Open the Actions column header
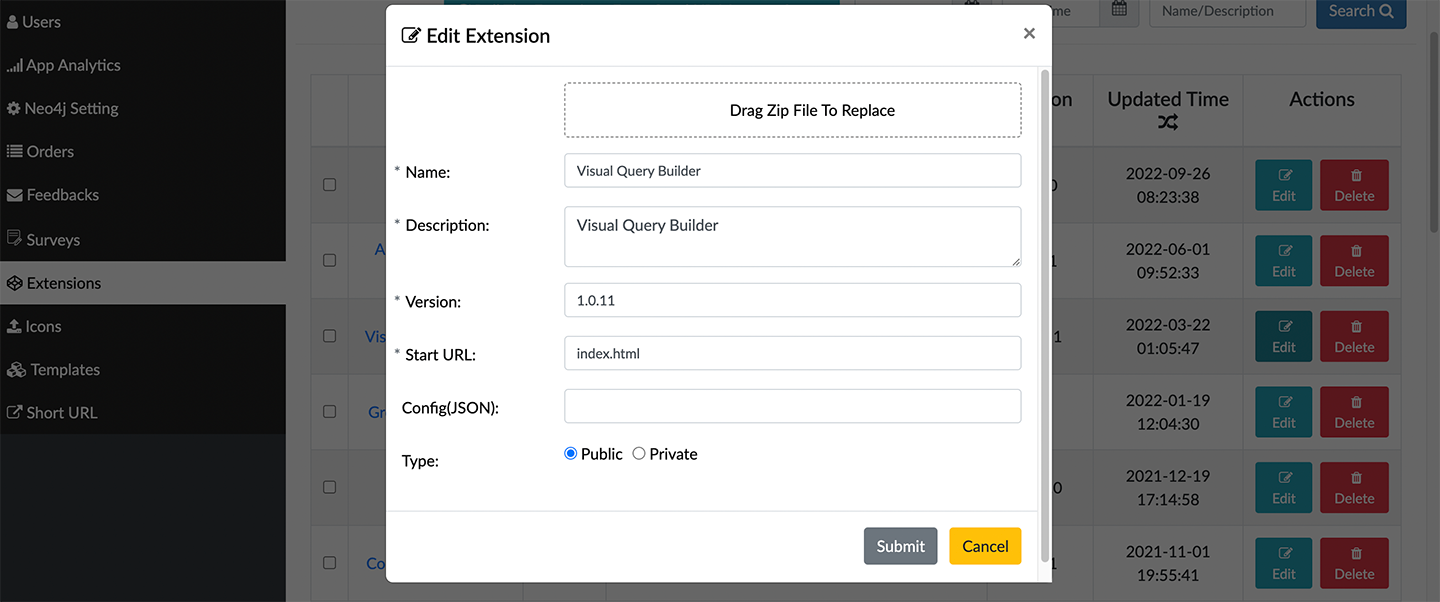The image size is (1440, 602). (x=1322, y=99)
